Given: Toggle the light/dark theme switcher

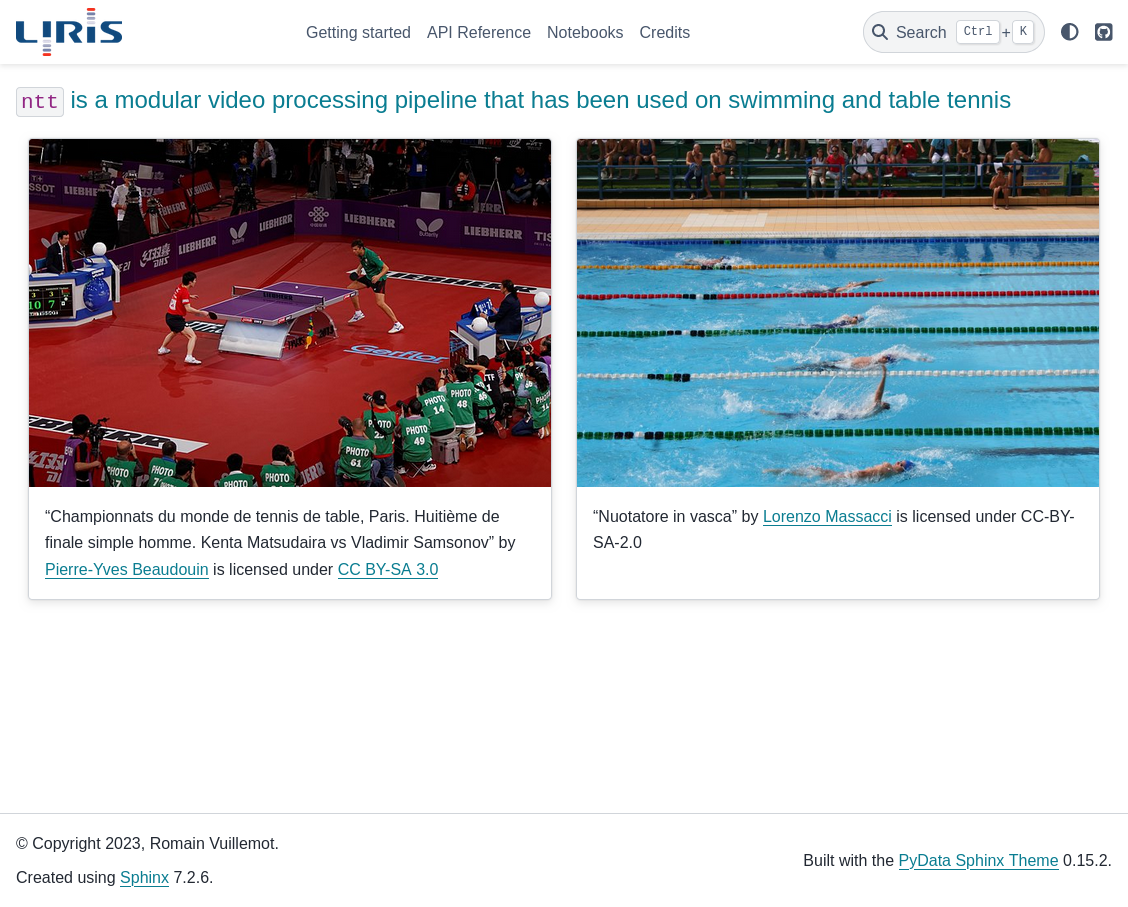Looking at the screenshot, I should [x=1070, y=32].
